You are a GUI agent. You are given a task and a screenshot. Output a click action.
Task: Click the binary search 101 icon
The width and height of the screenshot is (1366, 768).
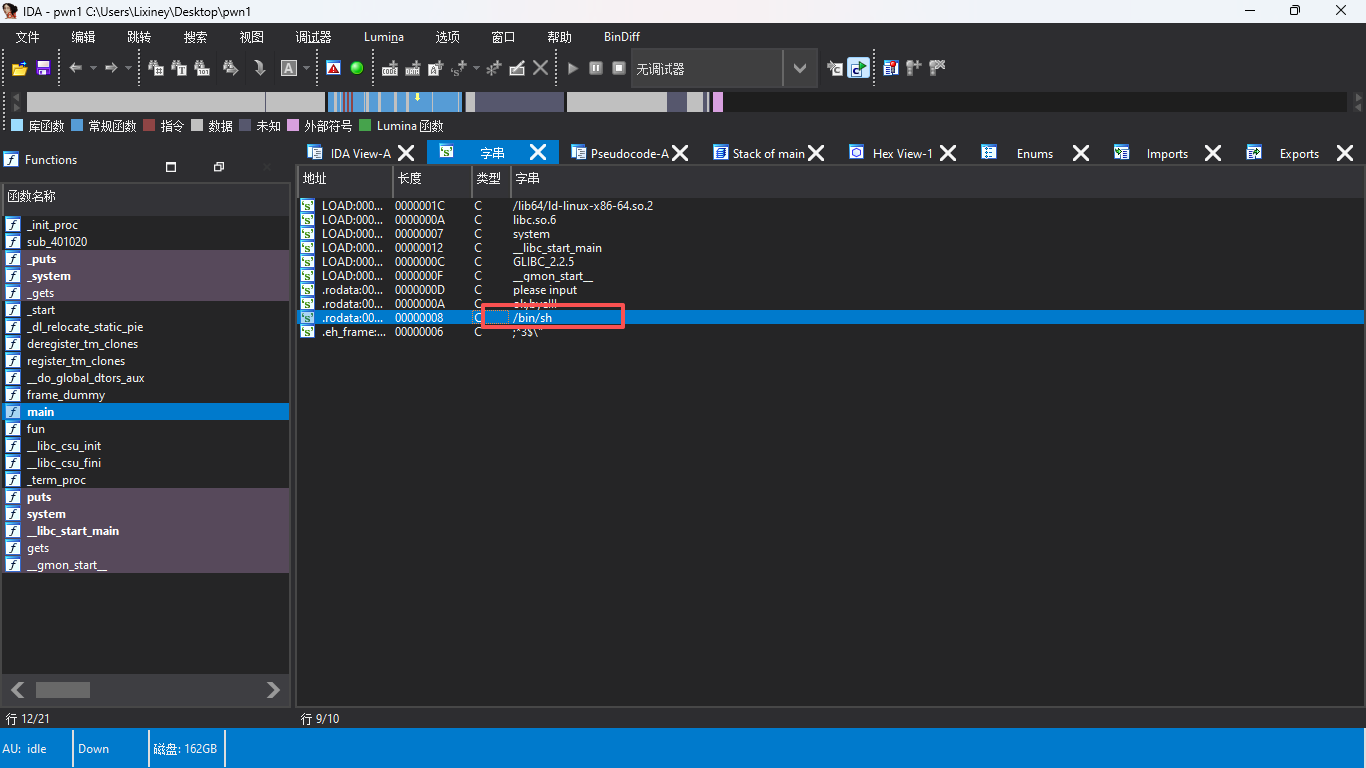coord(203,68)
